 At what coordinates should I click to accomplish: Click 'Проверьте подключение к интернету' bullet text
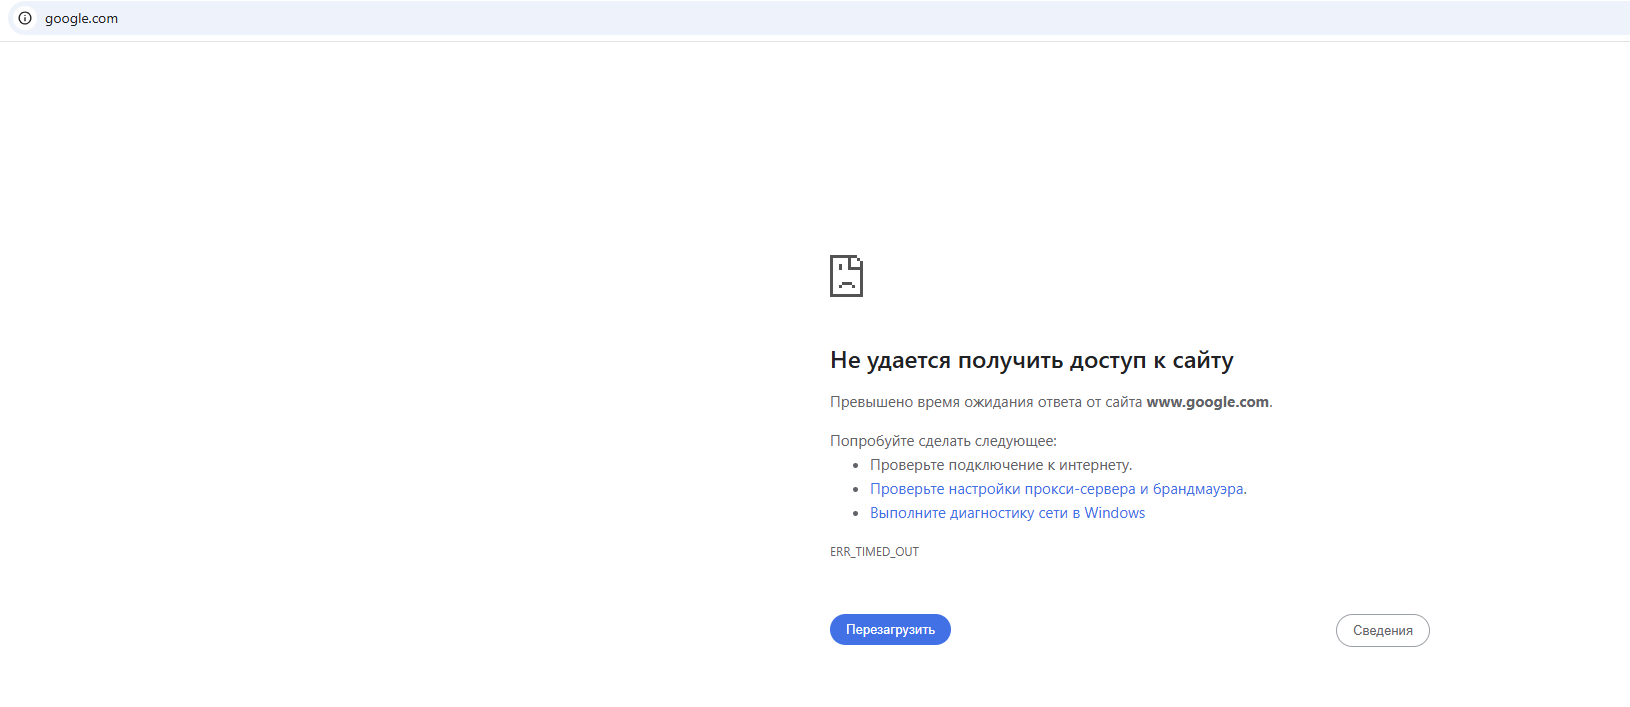click(1000, 465)
